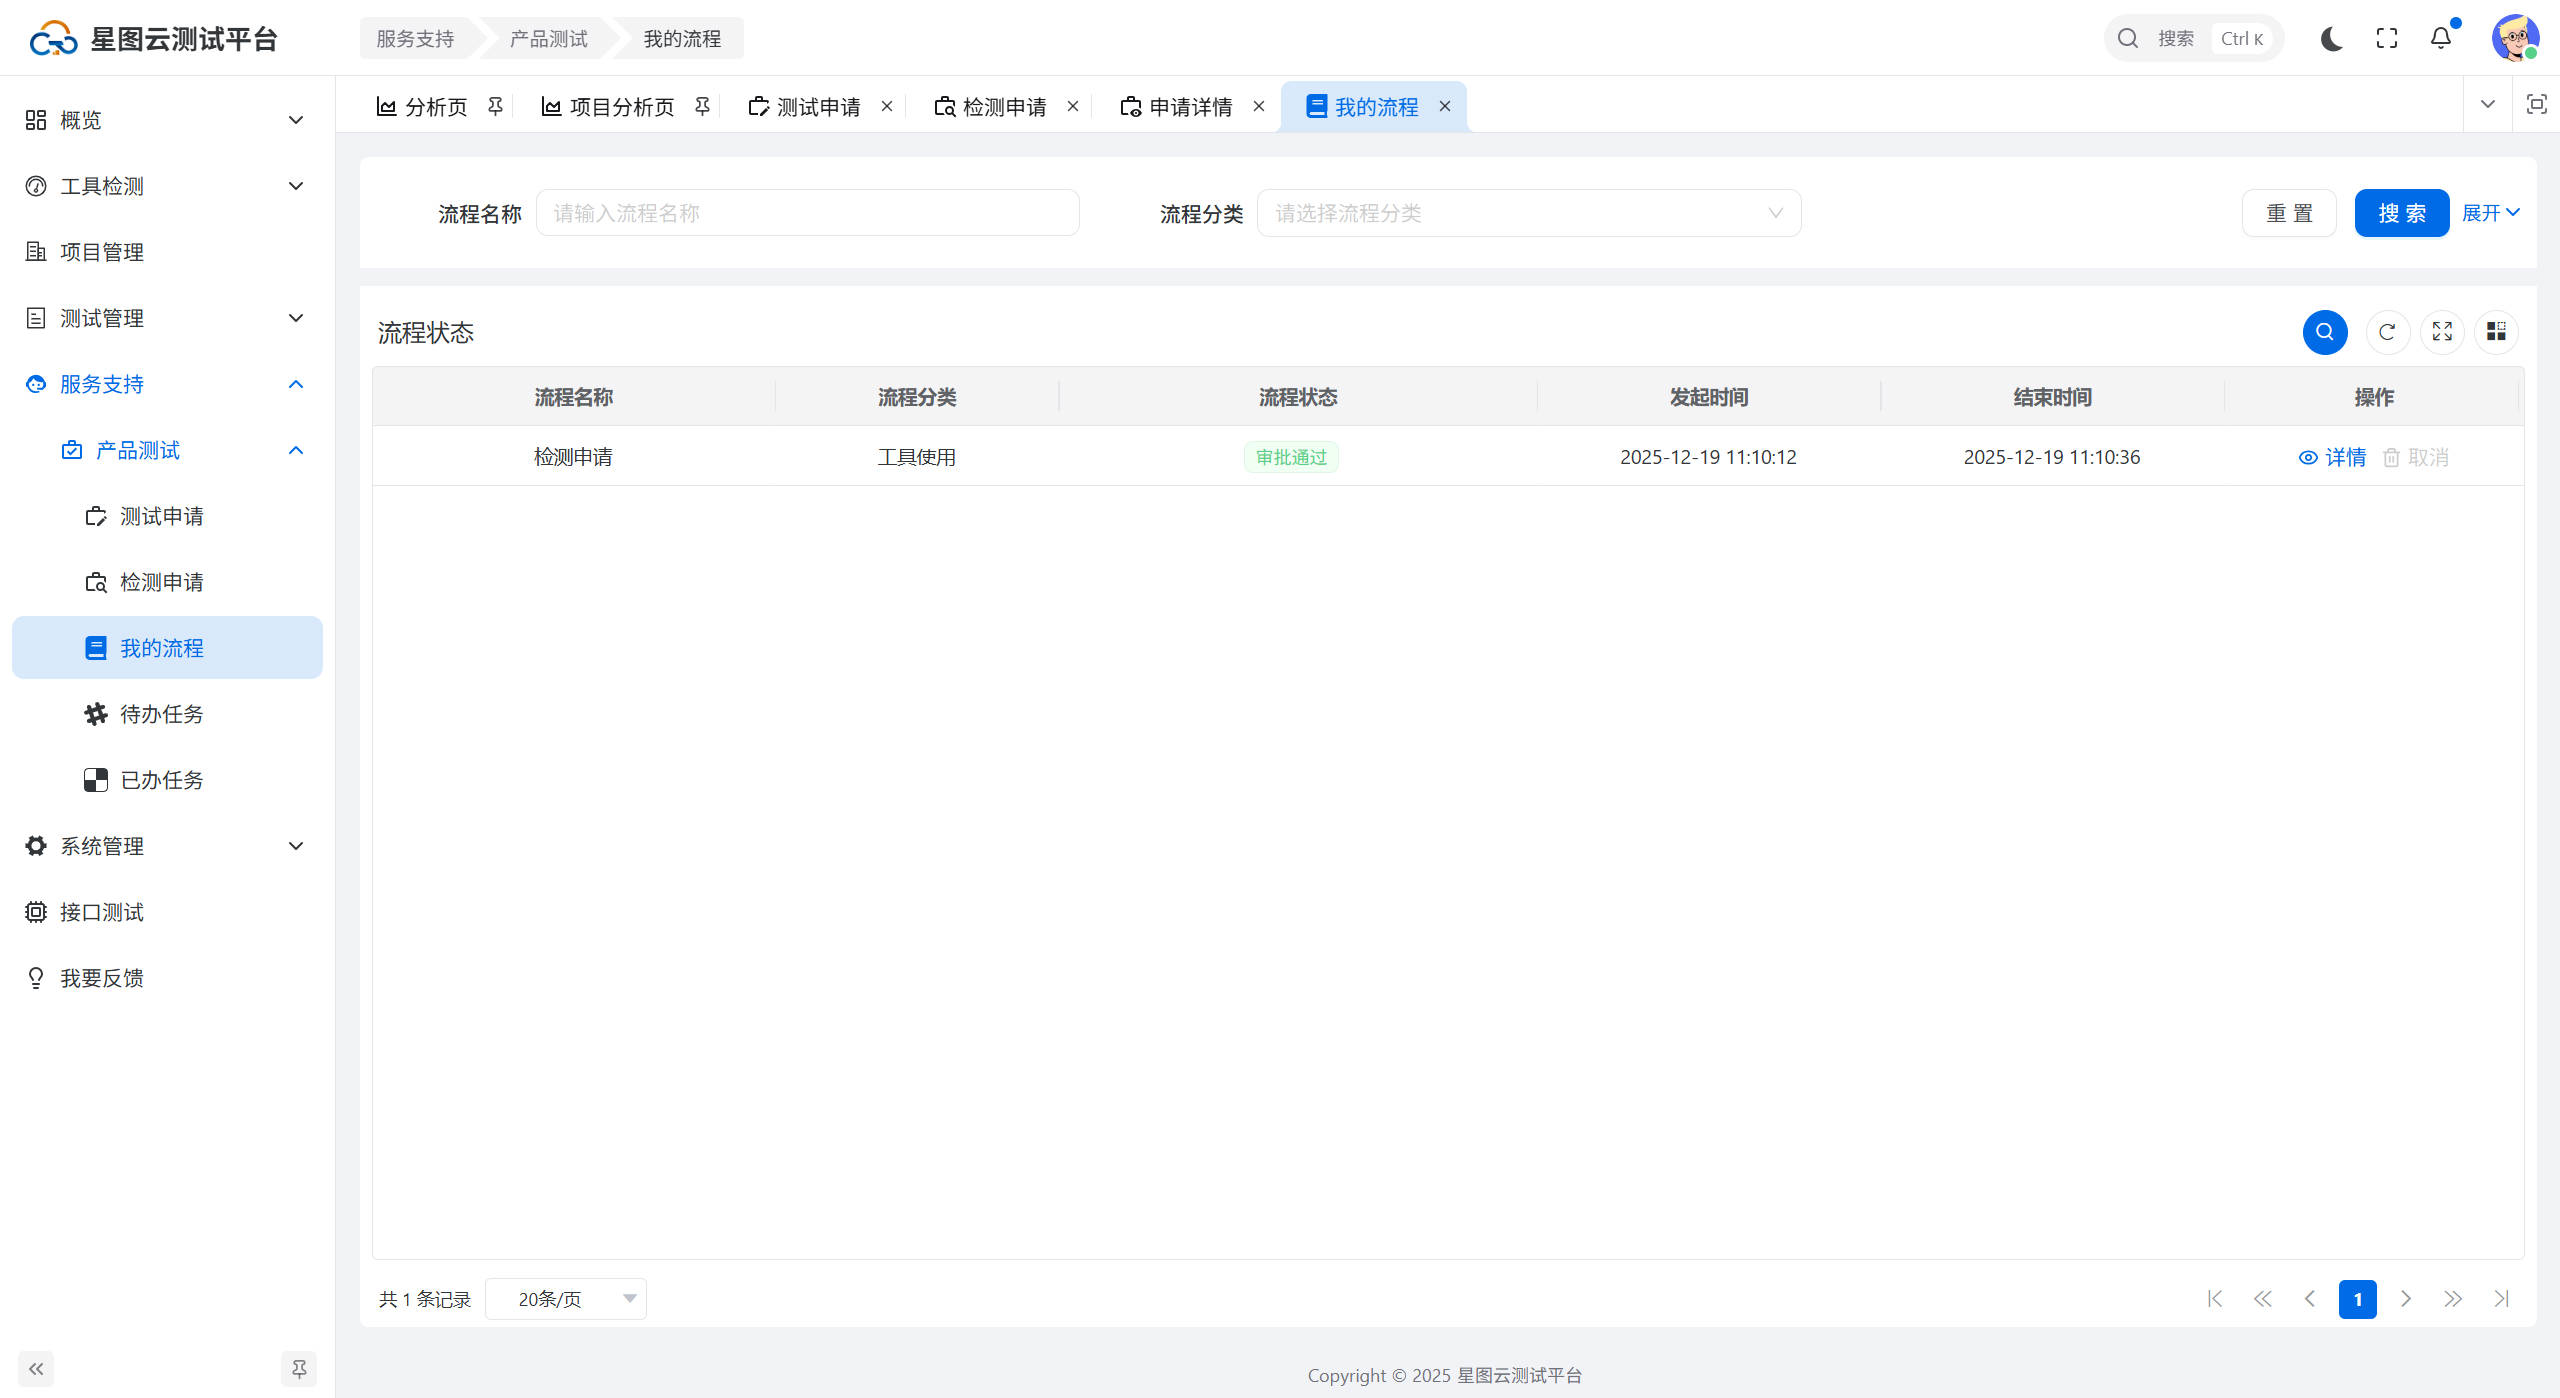Enter fullscreen via header fullscreen icon

pos(2387,38)
